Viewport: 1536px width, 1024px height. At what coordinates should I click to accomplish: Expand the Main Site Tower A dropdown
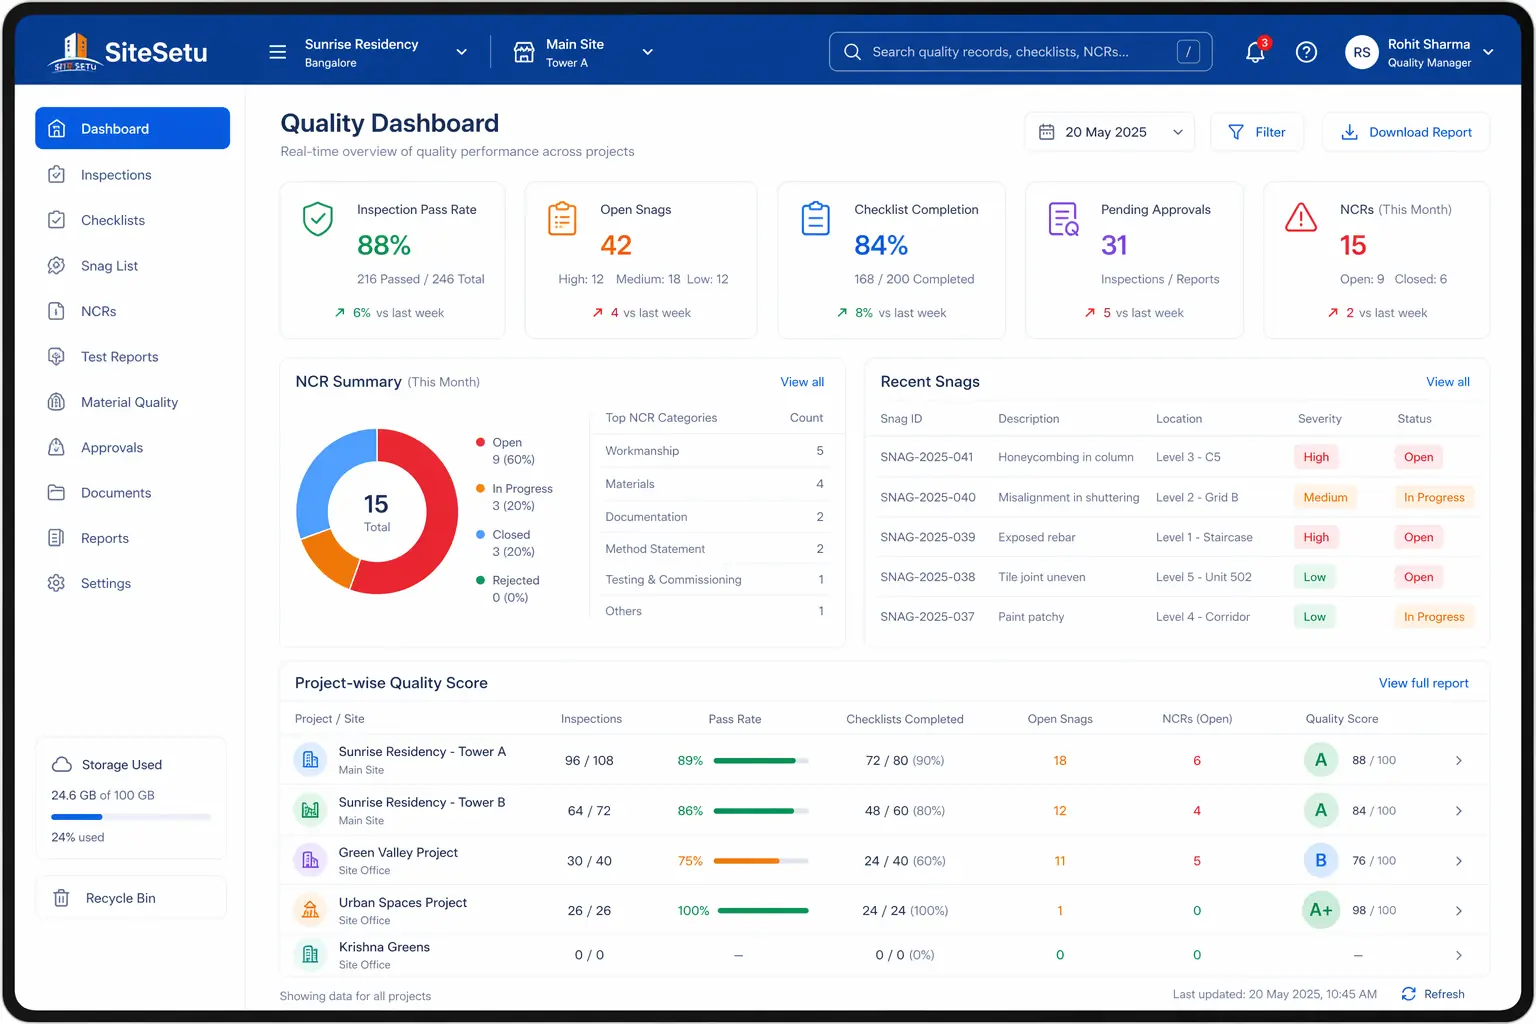point(647,52)
